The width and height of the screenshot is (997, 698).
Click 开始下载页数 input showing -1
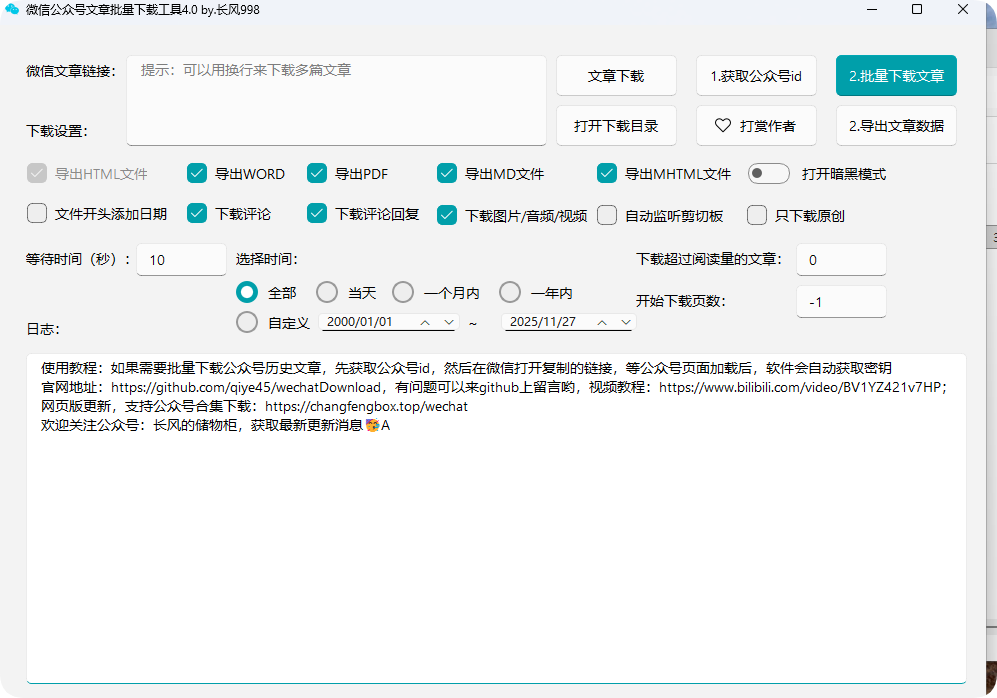coord(841,302)
